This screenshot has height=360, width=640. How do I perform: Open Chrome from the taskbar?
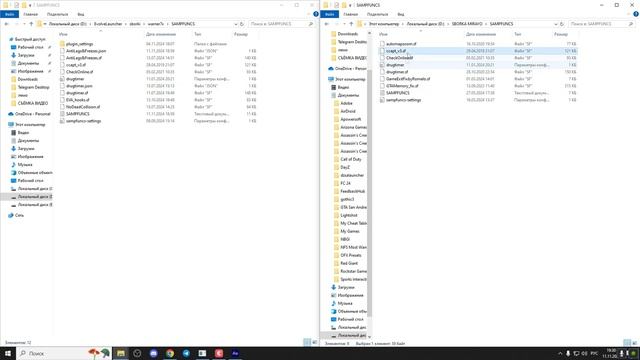tap(170, 353)
